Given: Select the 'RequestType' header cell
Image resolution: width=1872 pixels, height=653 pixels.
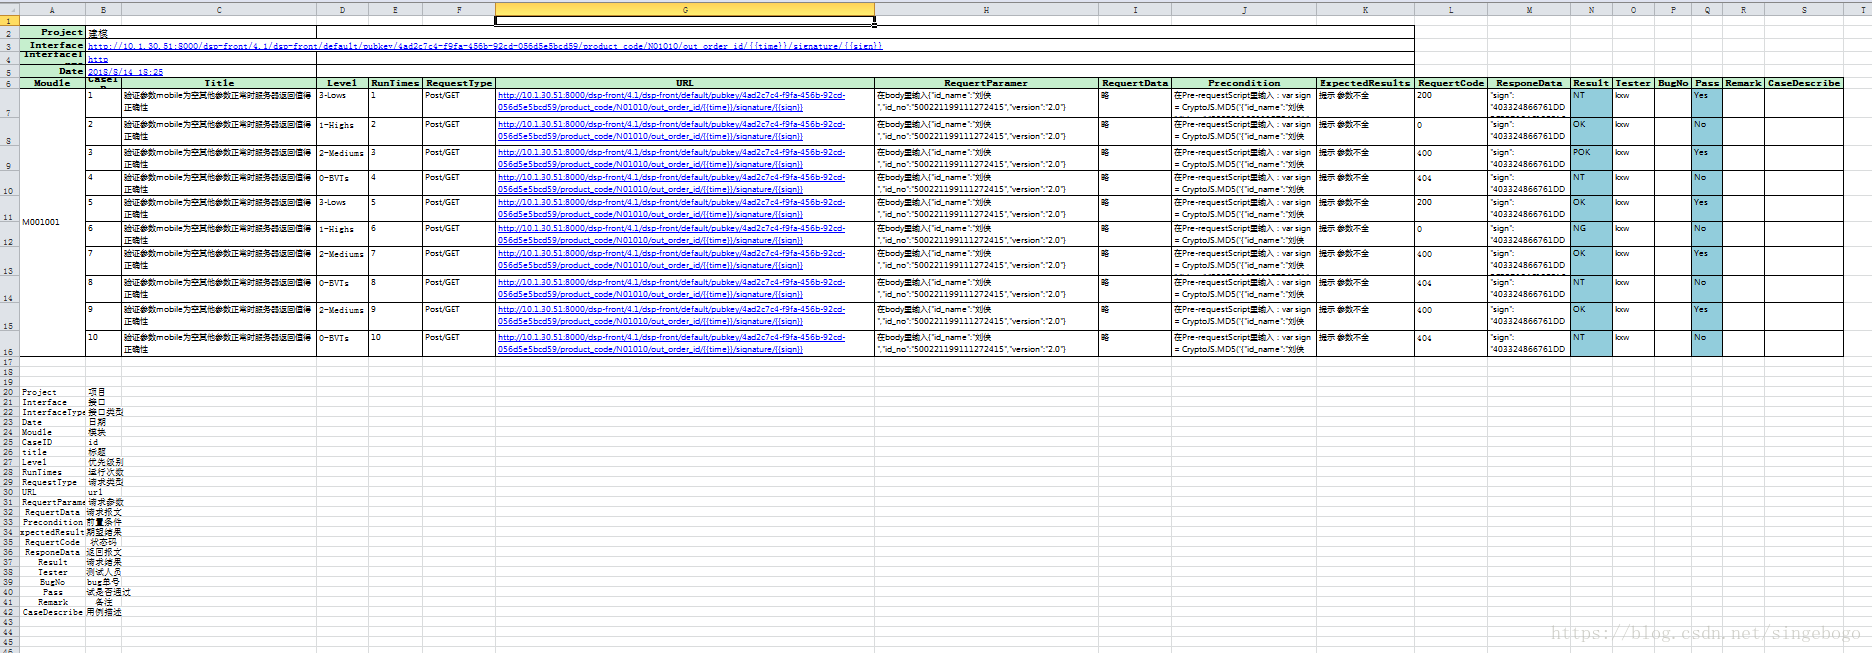Looking at the screenshot, I should click(459, 83).
